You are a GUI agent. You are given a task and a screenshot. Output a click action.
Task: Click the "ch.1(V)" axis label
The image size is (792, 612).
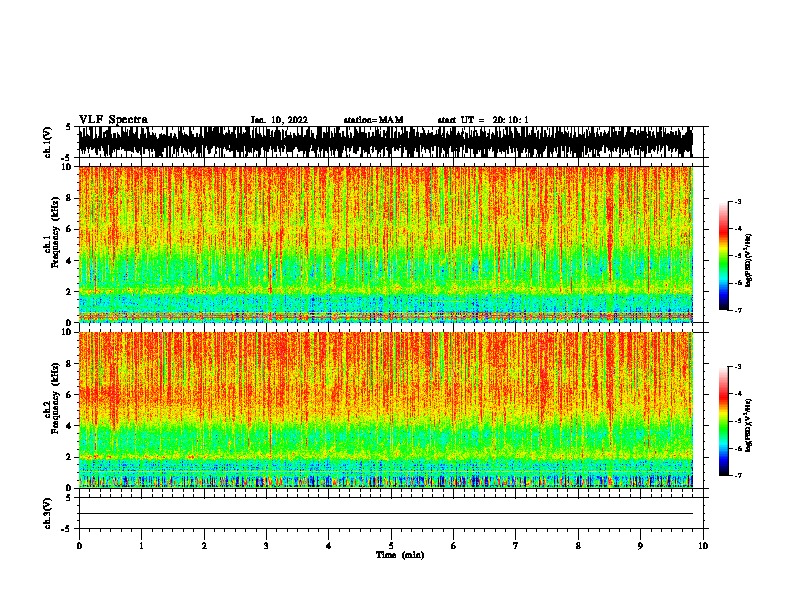pos(48,142)
